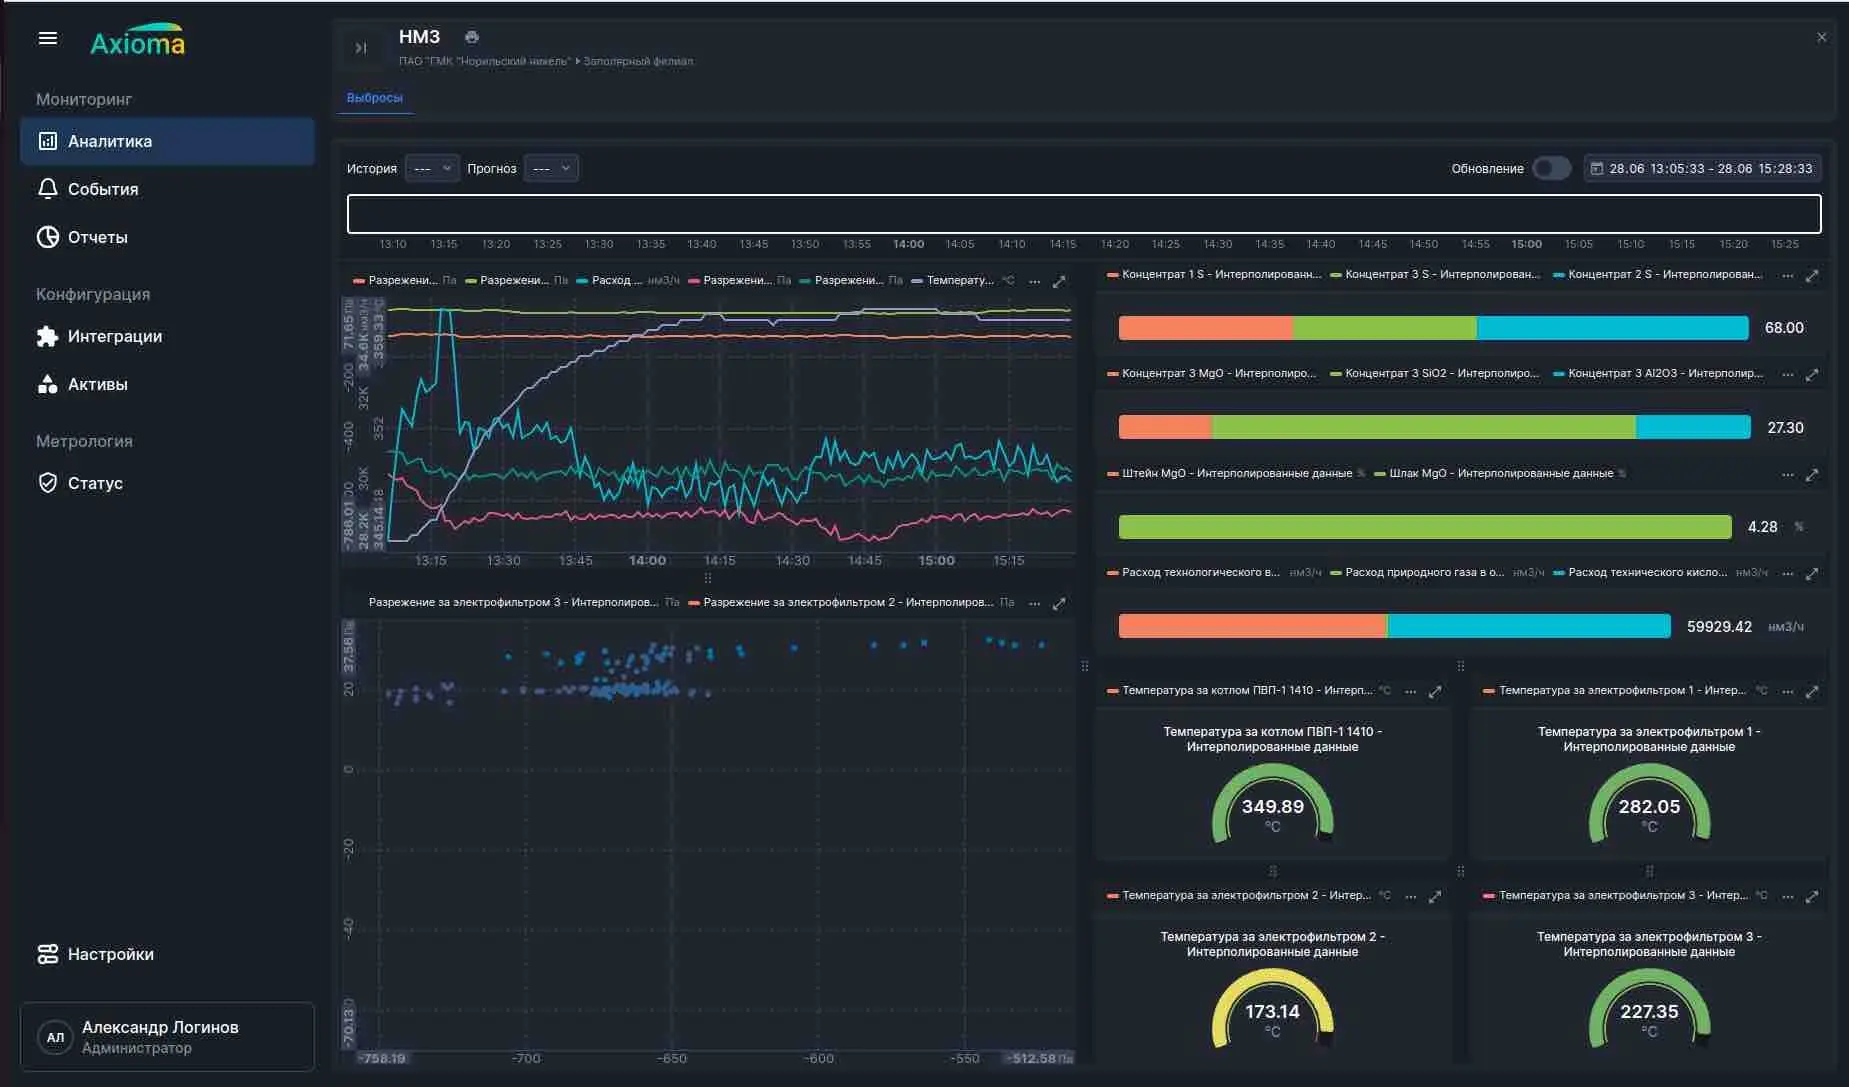Expand the Концентрат 1 S bar panel
This screenshot has height=1087, width=1849.
[x=1812, y=275]
